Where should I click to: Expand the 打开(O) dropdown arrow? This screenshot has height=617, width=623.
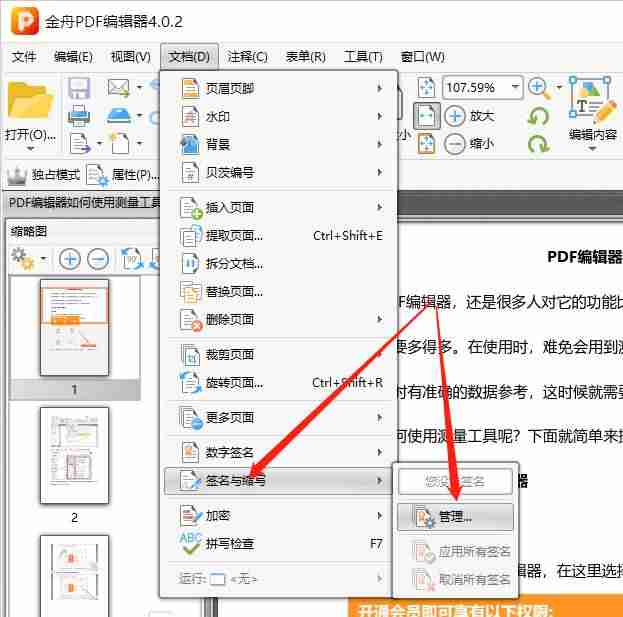tap(30, 149)
